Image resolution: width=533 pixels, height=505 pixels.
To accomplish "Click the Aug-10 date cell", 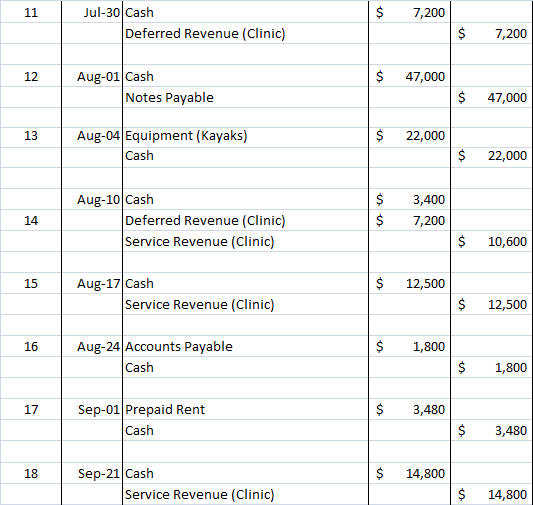I will (92, 199).
